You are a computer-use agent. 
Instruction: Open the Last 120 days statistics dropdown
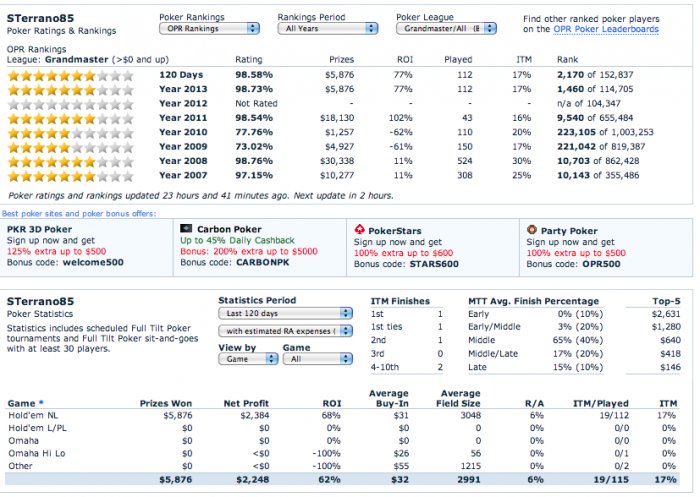(x=286, y=313)
